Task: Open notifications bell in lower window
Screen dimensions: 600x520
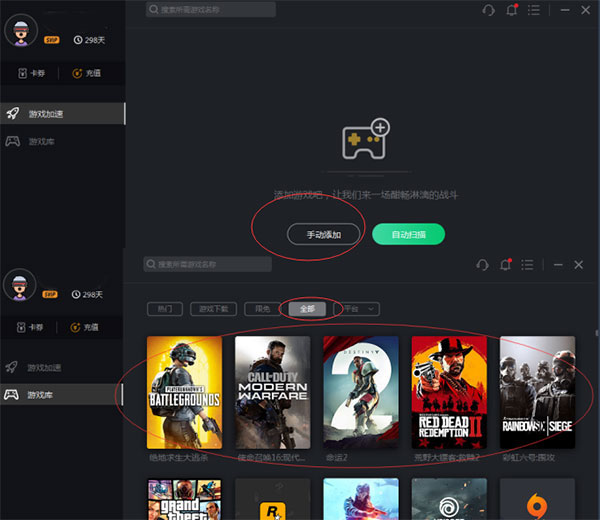Action: (x=505, y=264)
